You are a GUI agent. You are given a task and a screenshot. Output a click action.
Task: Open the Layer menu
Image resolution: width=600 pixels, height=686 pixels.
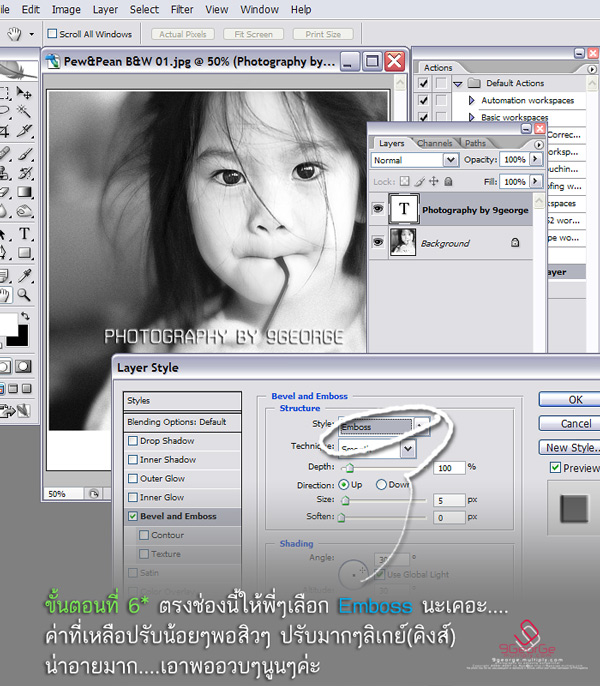105,9
